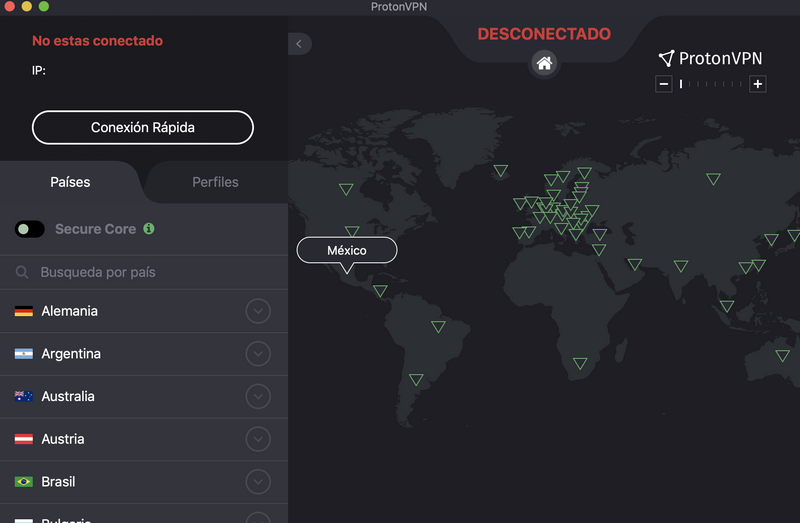
Task: Click the Busqueda por país search field
Action: tap(144, 272)
